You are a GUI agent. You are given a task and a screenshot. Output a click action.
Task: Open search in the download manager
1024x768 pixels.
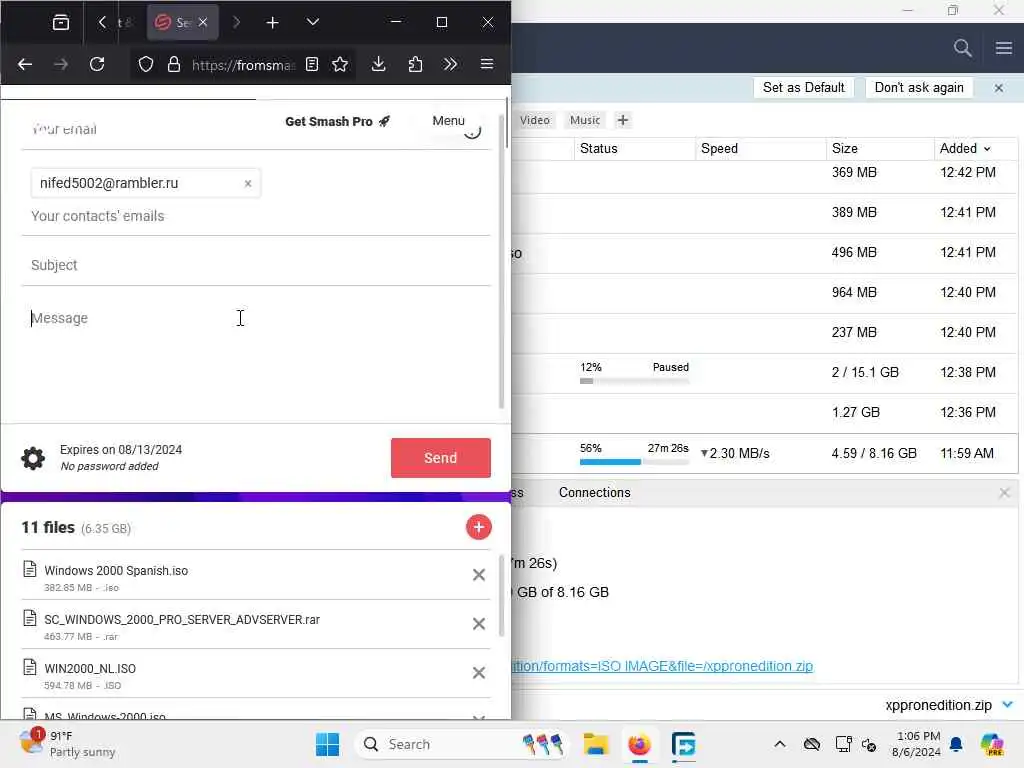click(x=962, y=48)
